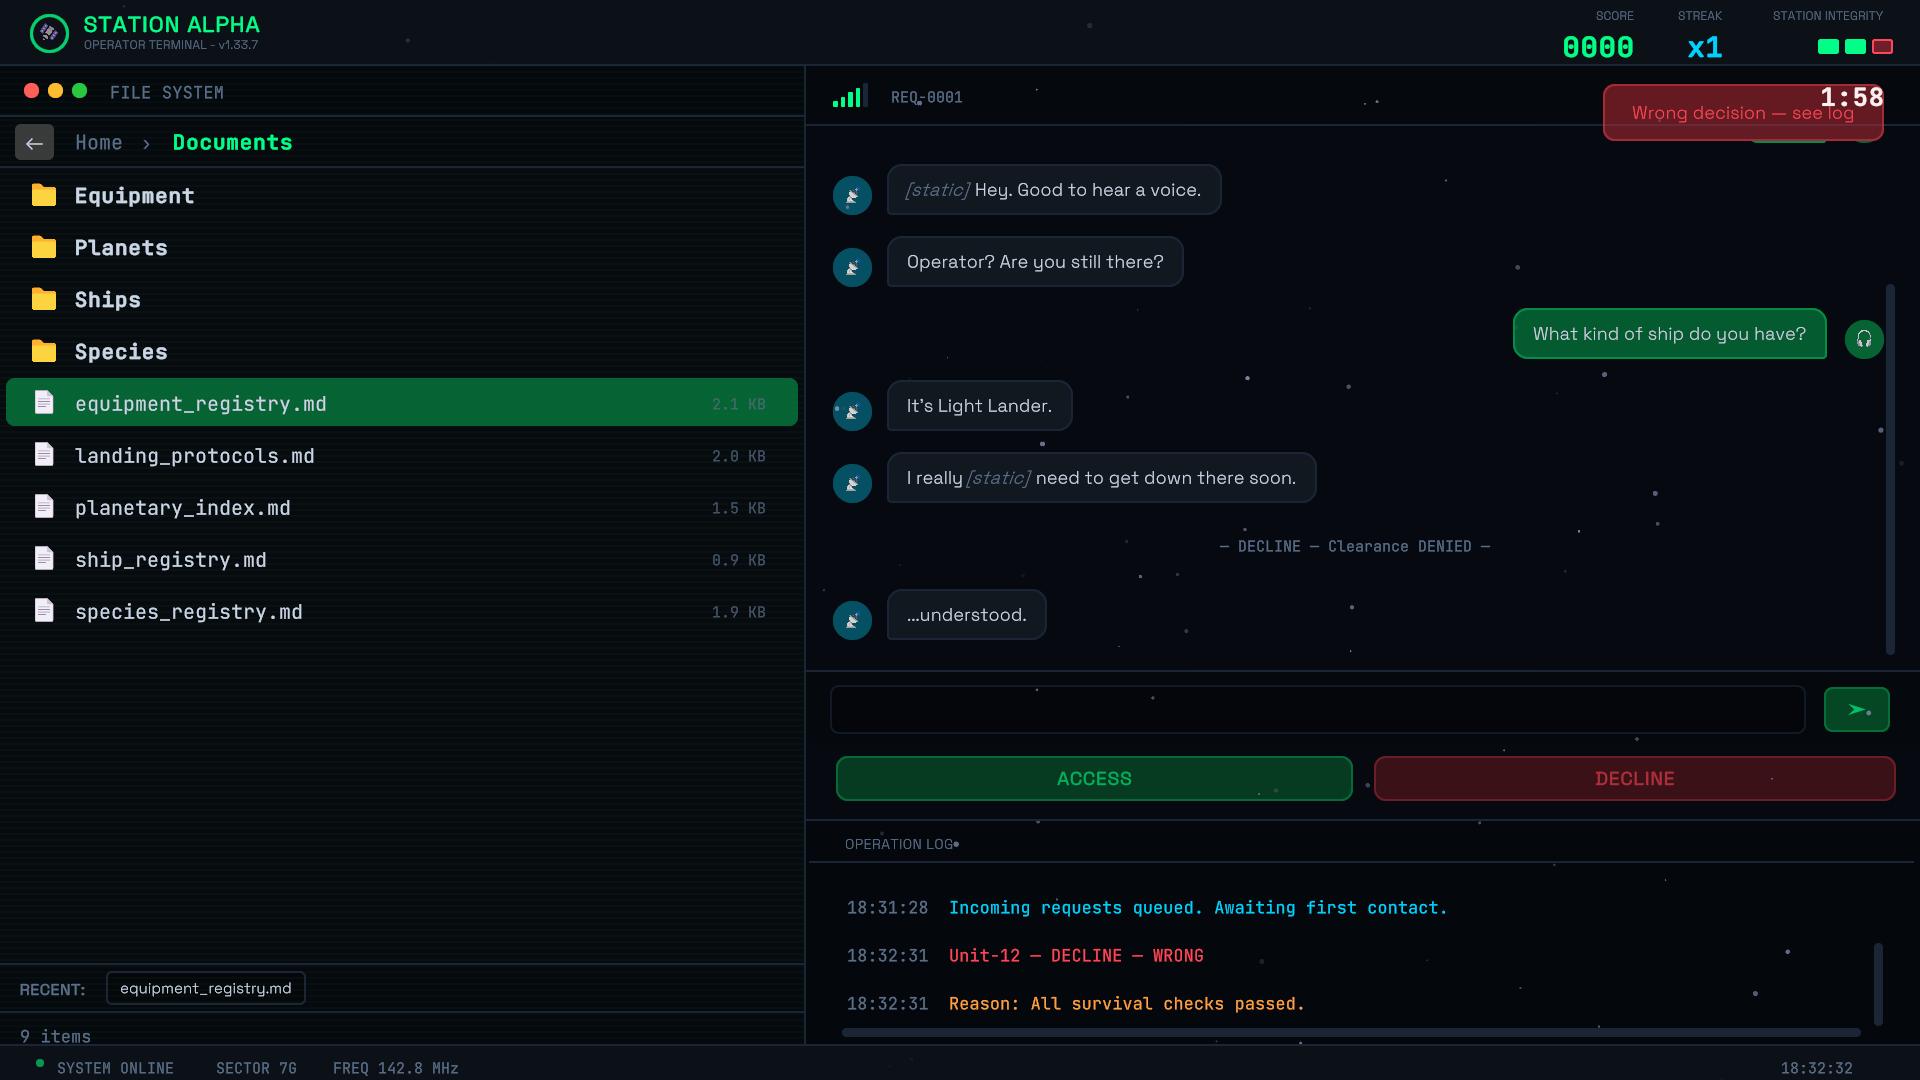Go back using the arrow button

[x=34, y=143]
